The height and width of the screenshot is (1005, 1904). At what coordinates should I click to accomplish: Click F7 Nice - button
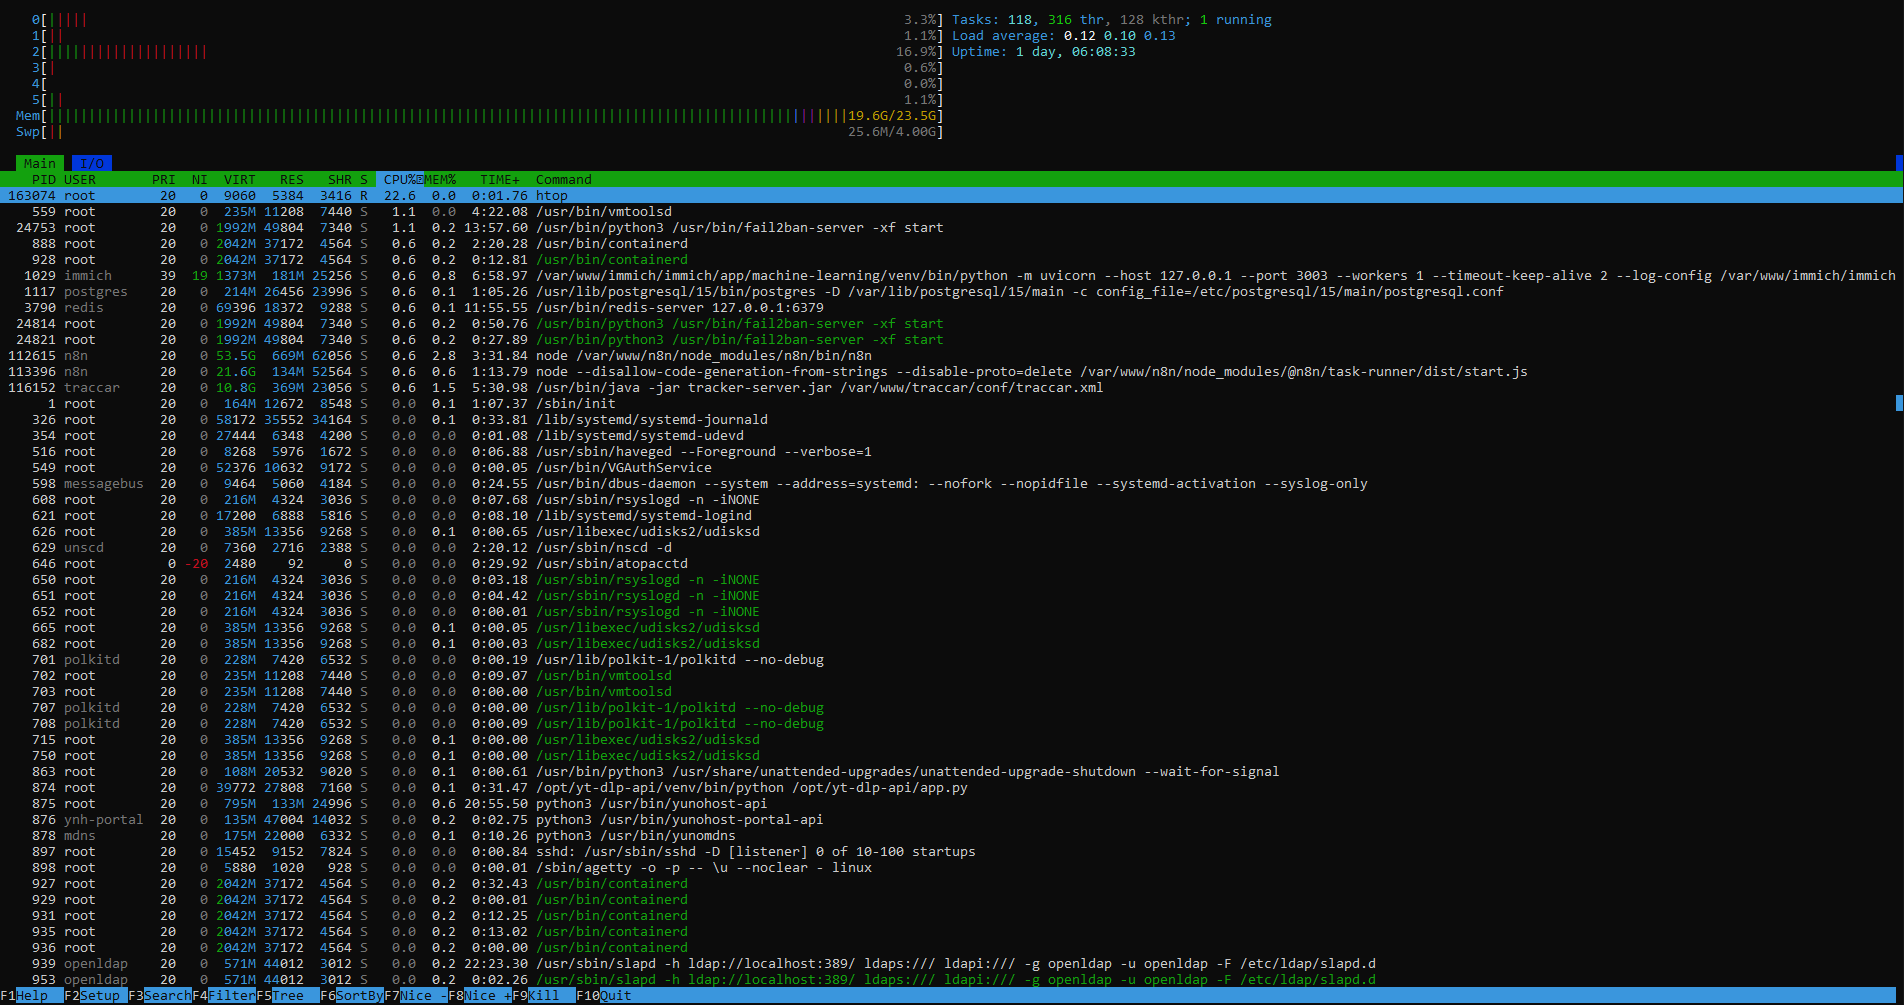[x=416, y=996]
